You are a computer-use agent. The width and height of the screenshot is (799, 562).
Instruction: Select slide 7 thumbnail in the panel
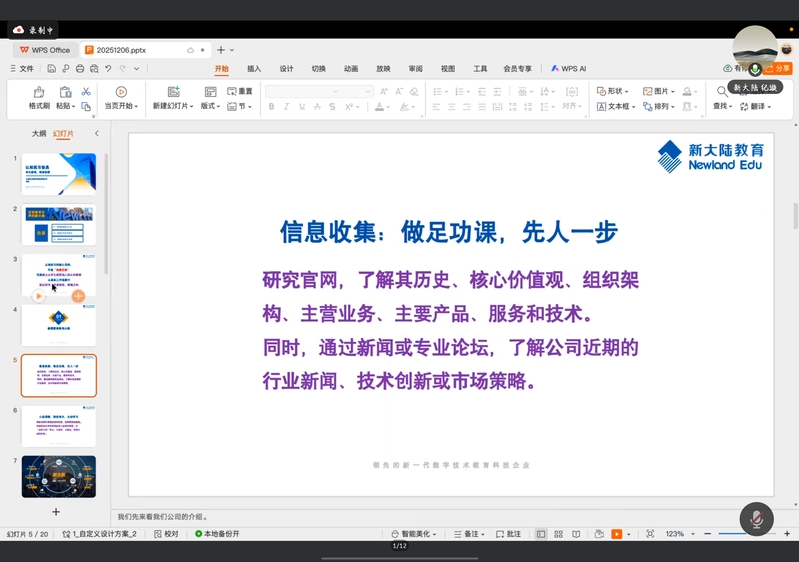point(59,476)
